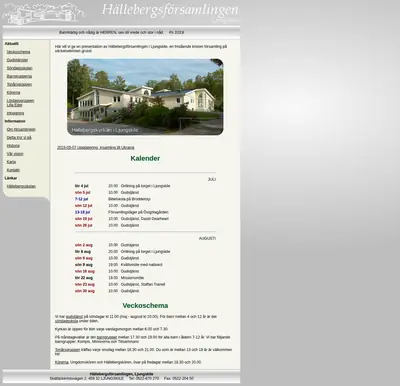
Task: Click the Hällebergsförsamlingen header title
Action: (x=170, y=10)
